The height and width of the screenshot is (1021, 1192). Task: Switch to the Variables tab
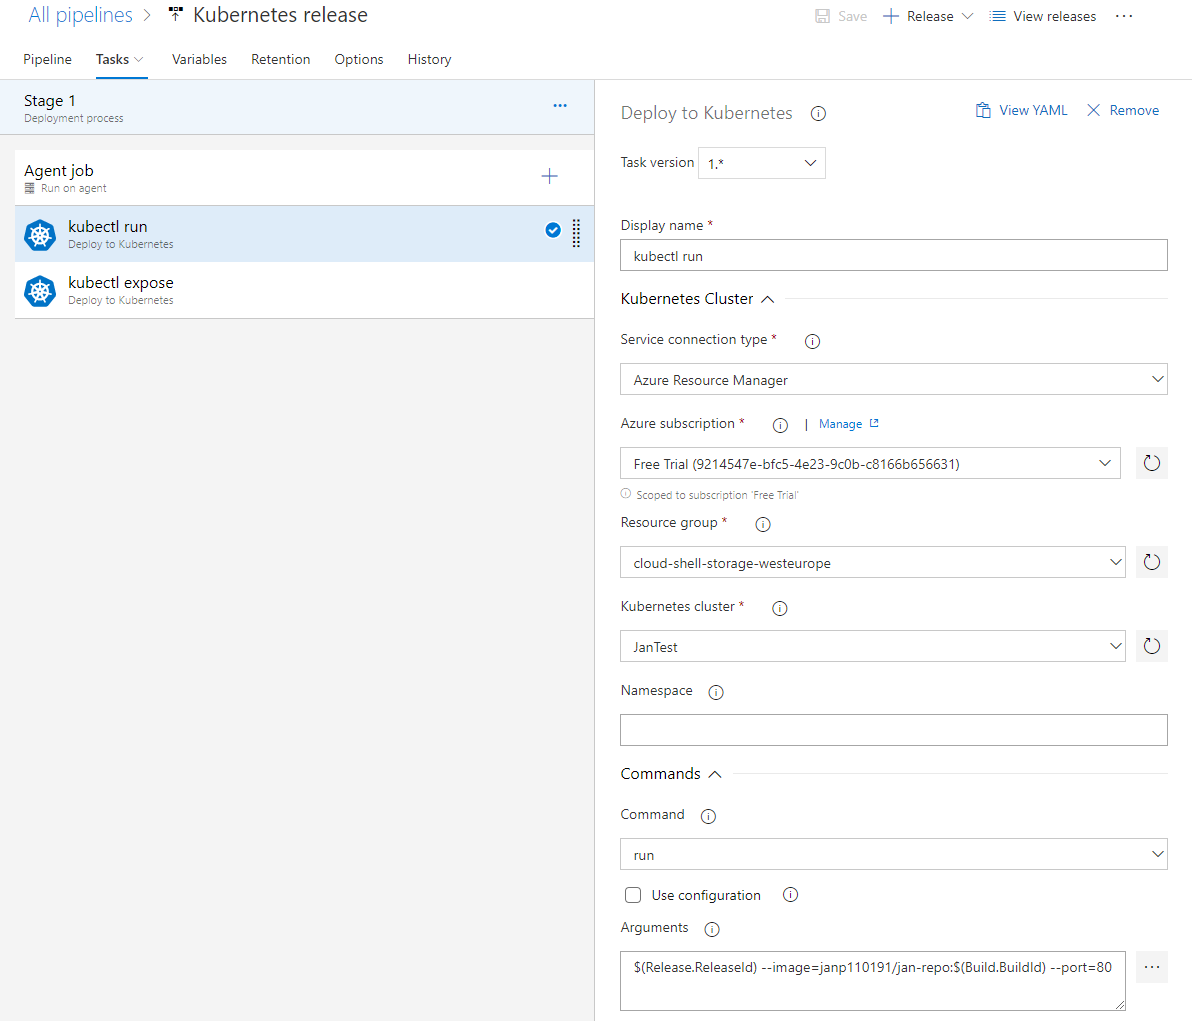199,59
